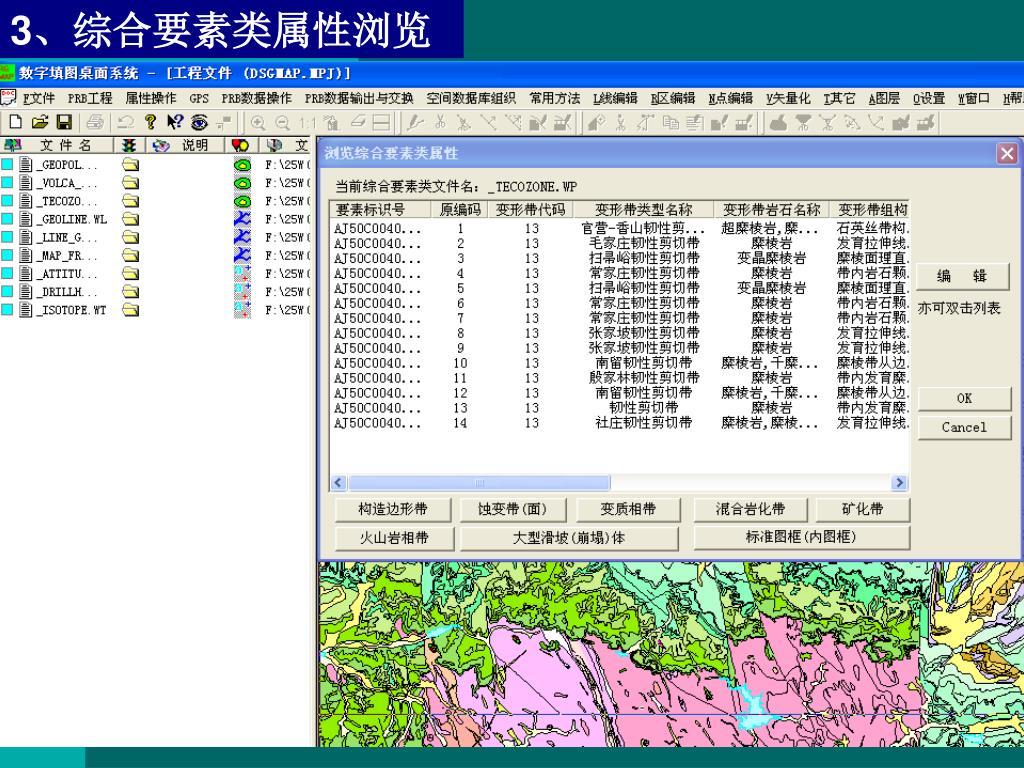The width and height of the screenshot is (1024, 768).
Task: Select the 官营-香山韧性剪 row
Action: 619,229
